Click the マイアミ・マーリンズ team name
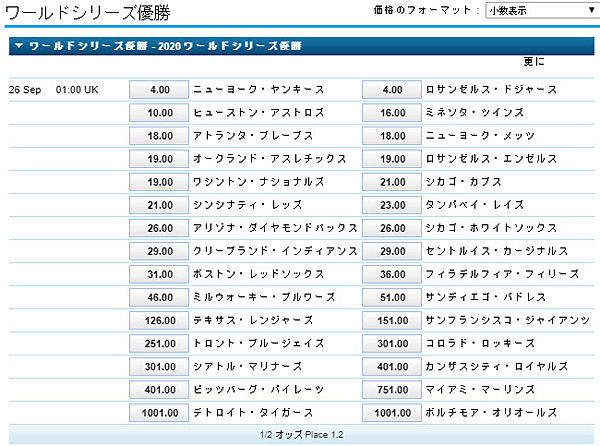The height and width of the screenshot is (446, 600). (x=480, y=389)
